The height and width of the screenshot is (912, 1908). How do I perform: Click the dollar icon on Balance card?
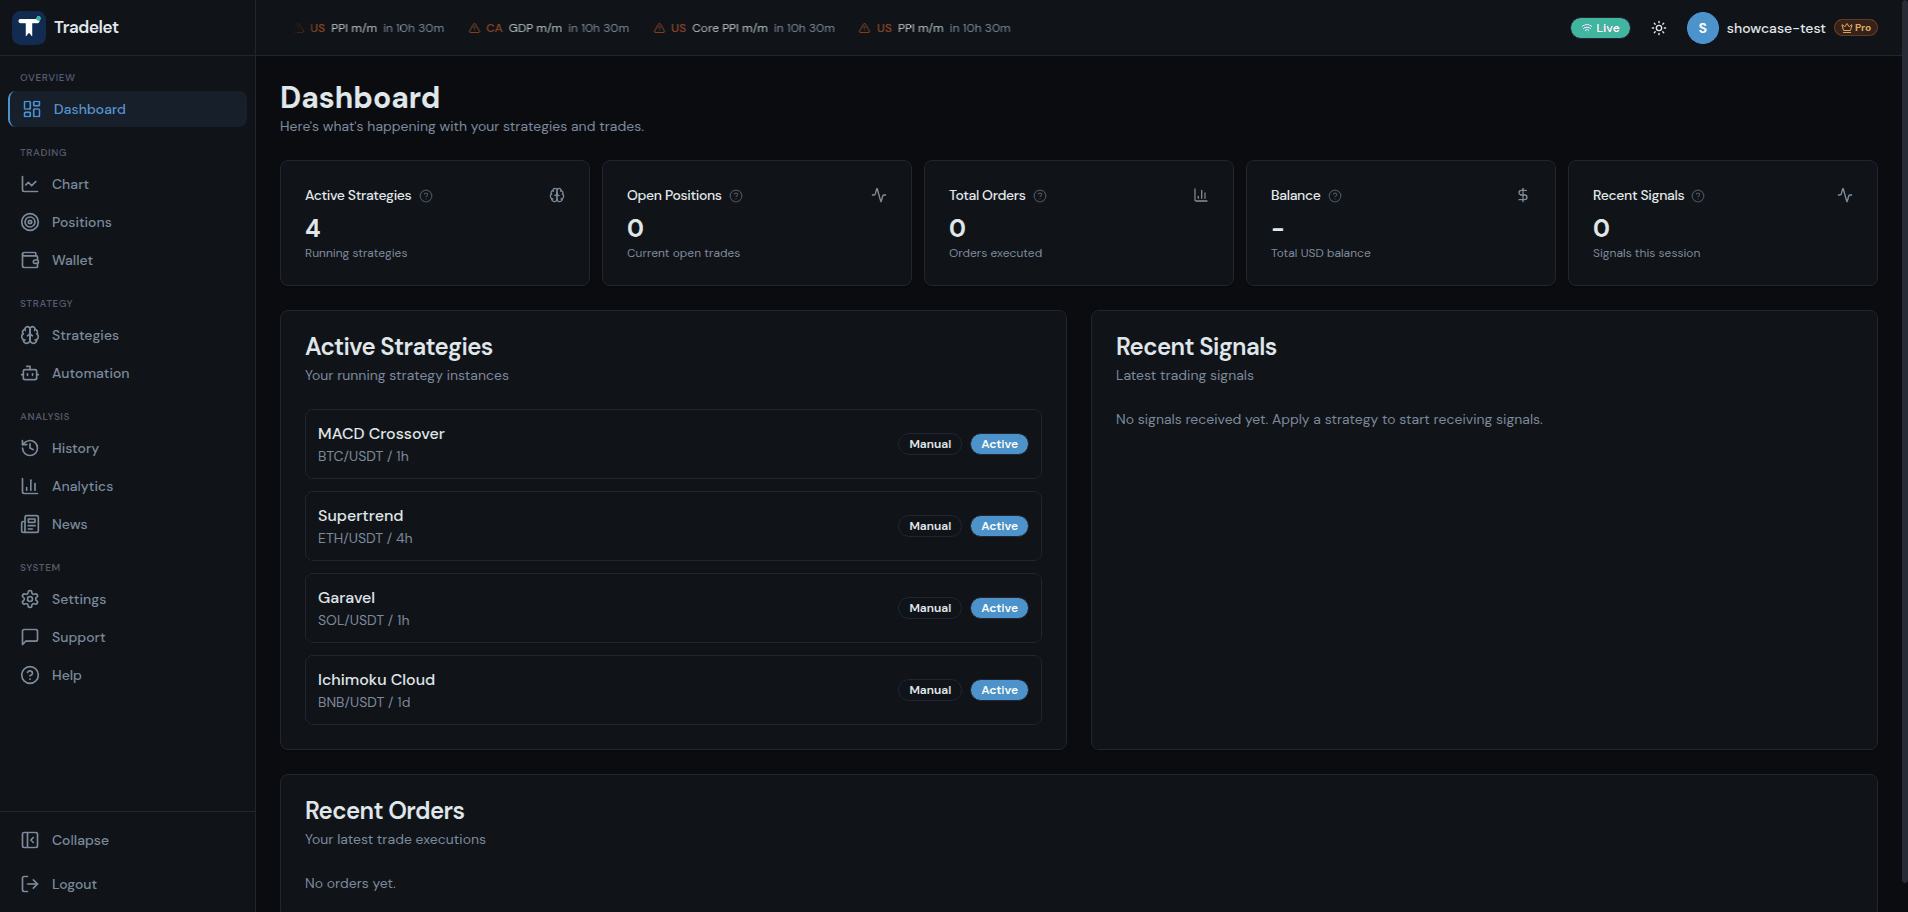[1522, 195]
